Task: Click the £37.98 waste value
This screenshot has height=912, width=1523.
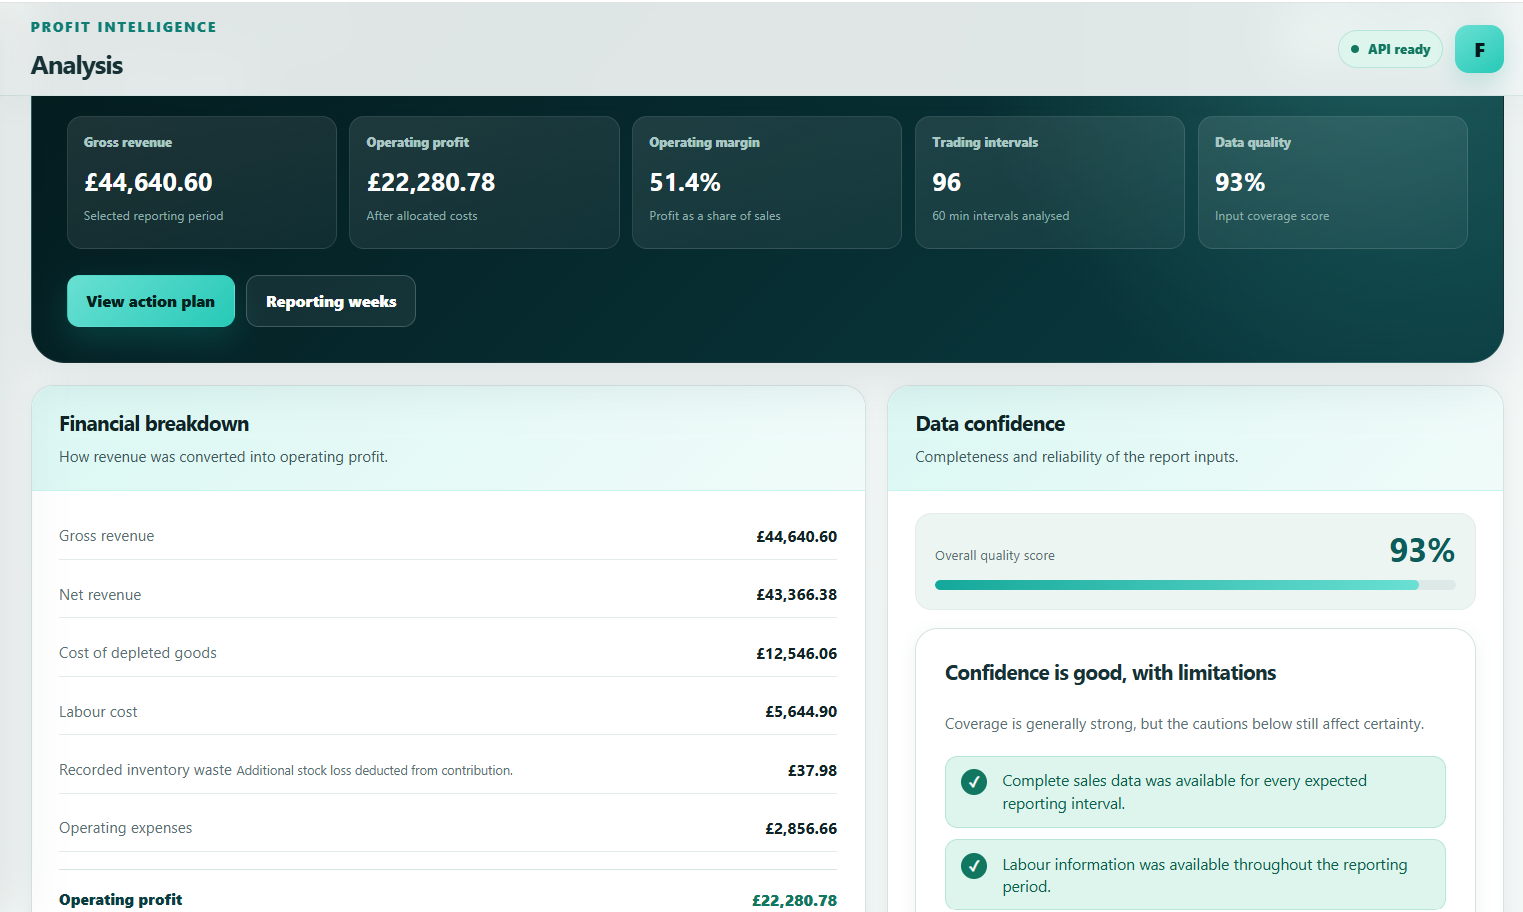Action: [812, 771]
